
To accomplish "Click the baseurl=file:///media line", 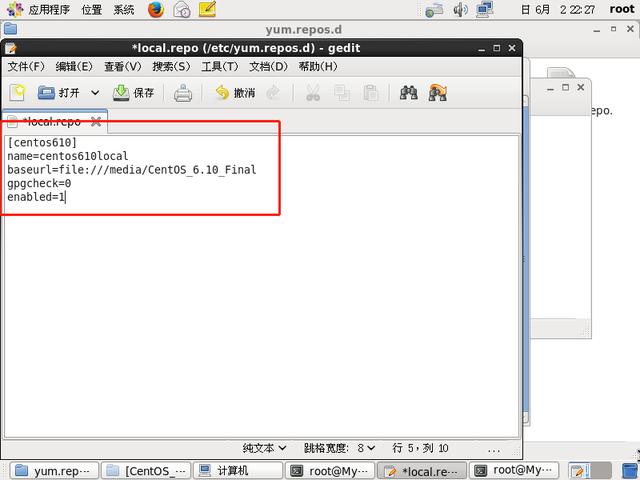I will 132,169.
